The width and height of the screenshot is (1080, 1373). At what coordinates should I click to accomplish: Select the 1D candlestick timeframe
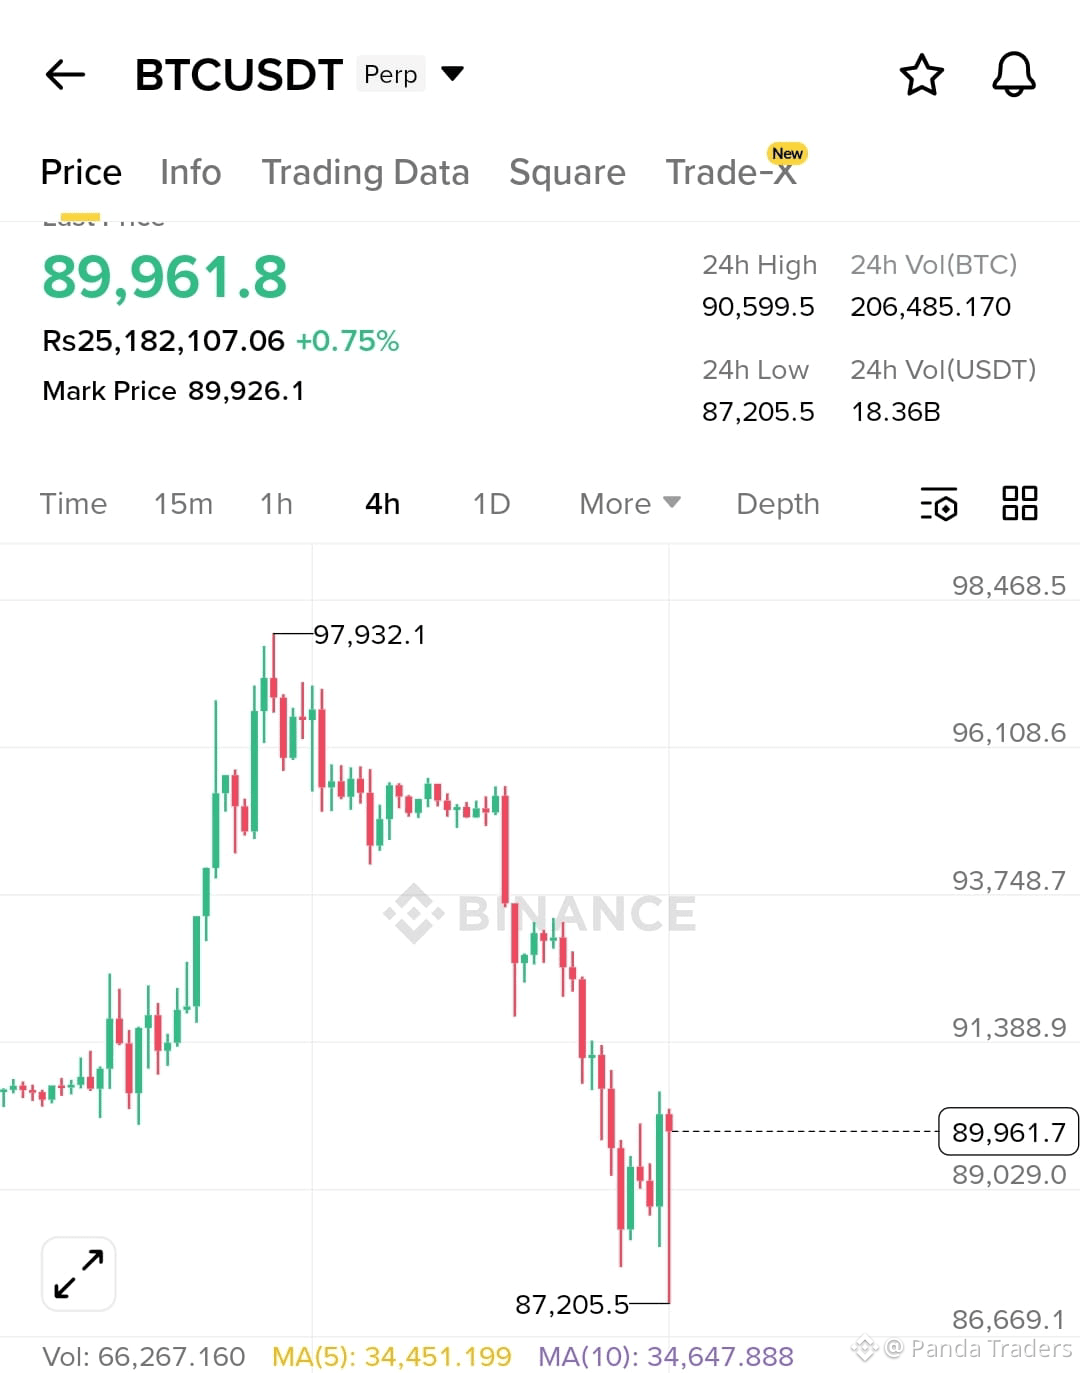tap(490, 504)
